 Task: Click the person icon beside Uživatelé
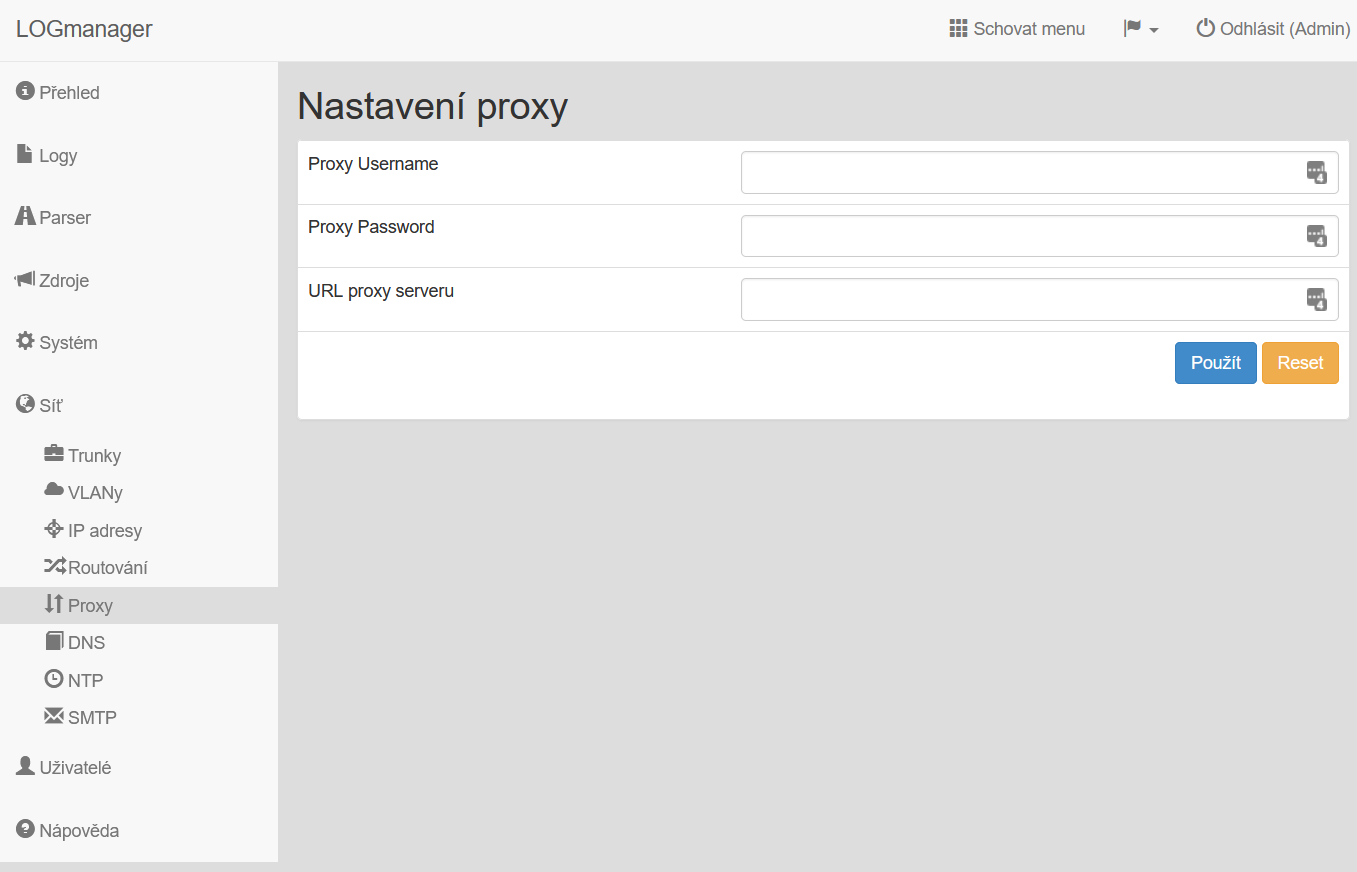[26, 766]
